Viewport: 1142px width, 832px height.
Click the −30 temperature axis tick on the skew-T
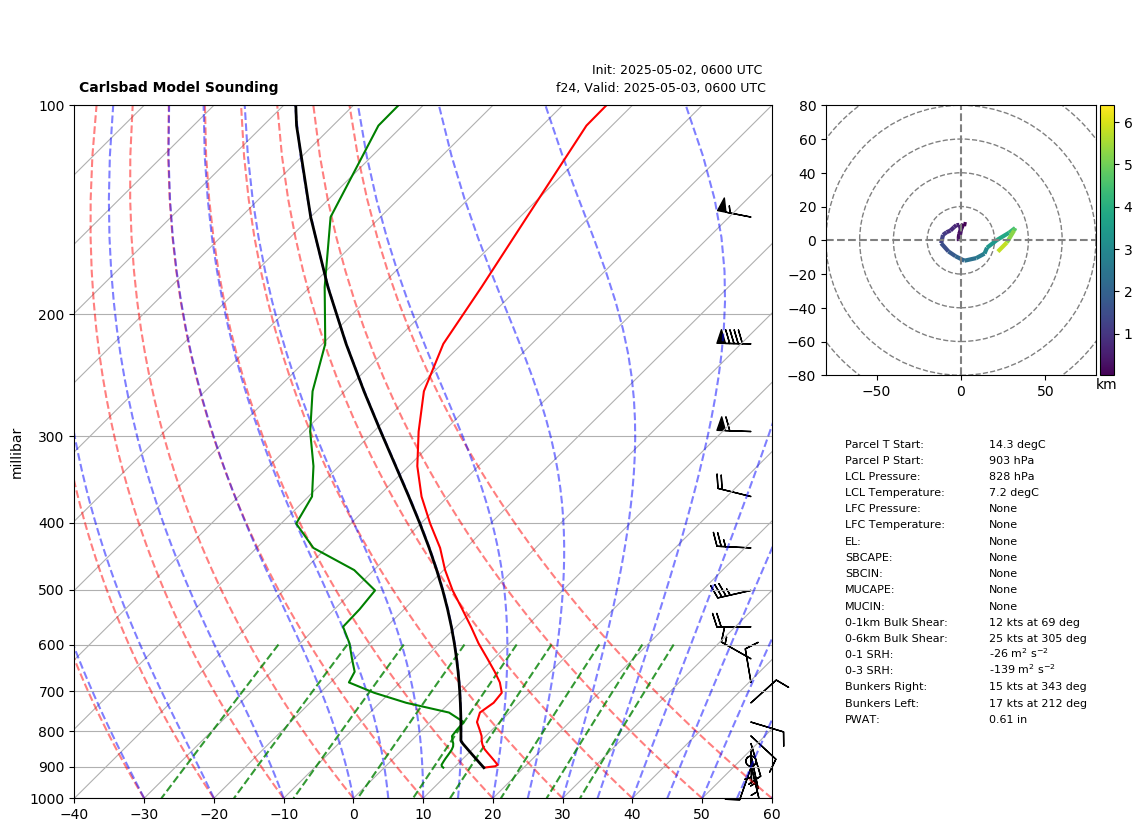pyautogui.click(x=144, y=815)
